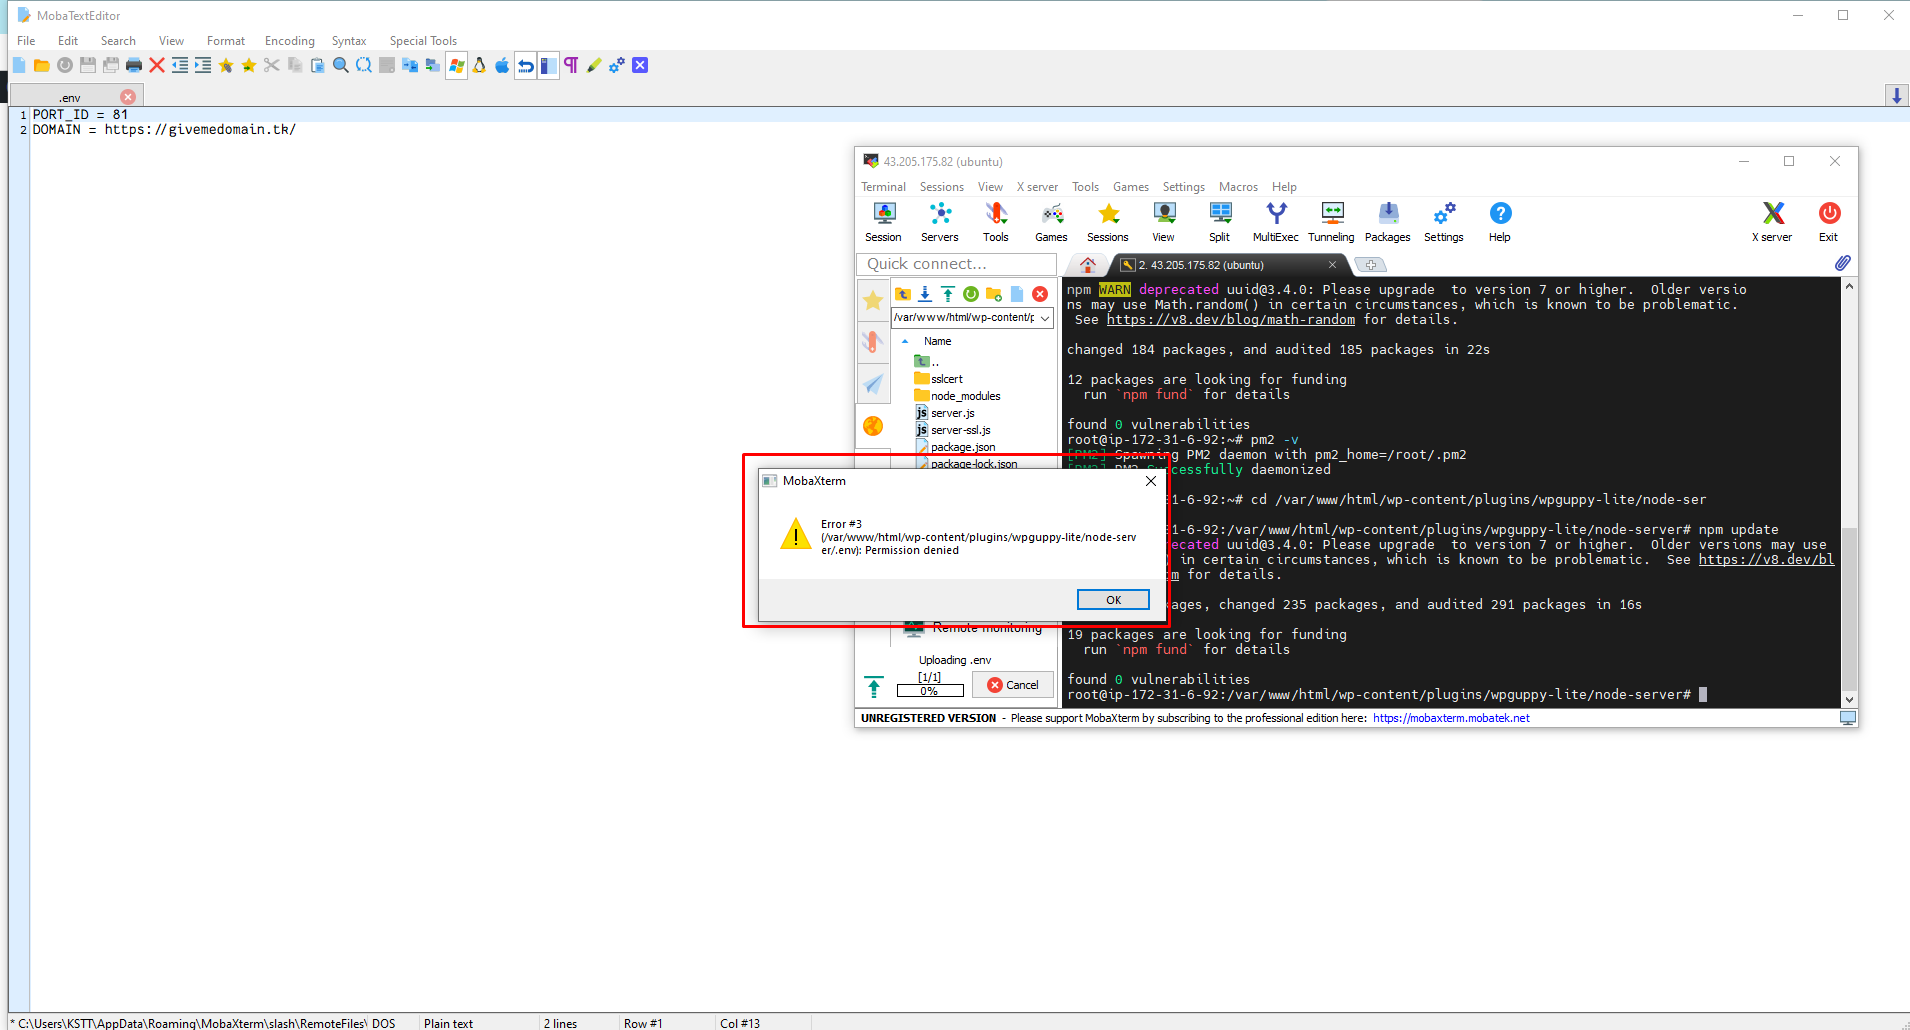Click the Print icon in editor toolbar
1910x1030 pixels.
[x=134, y=66]
